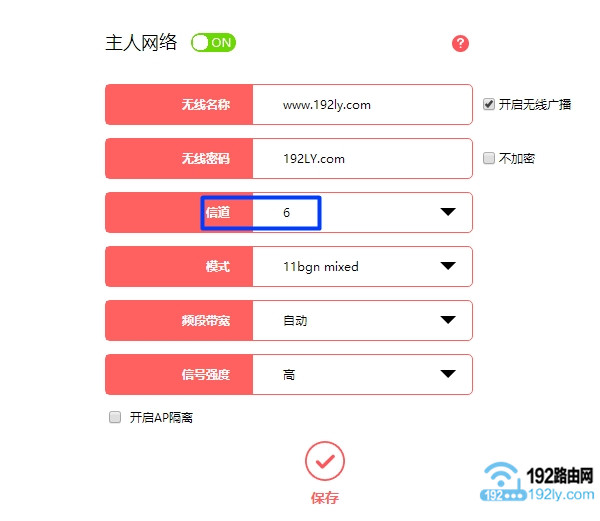Click the red checkmark save icon
This screenshot has width=600, height=521.
point(324,461)
